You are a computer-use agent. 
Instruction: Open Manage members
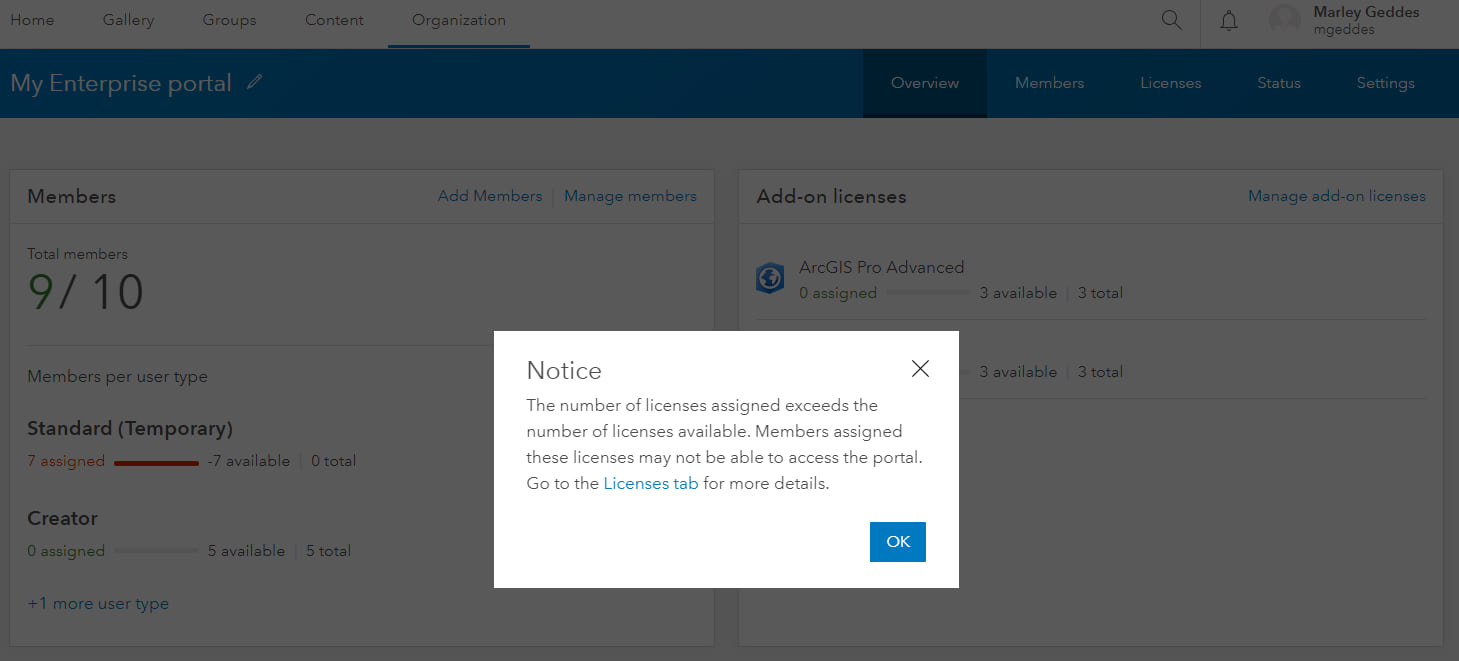point(630,195)
